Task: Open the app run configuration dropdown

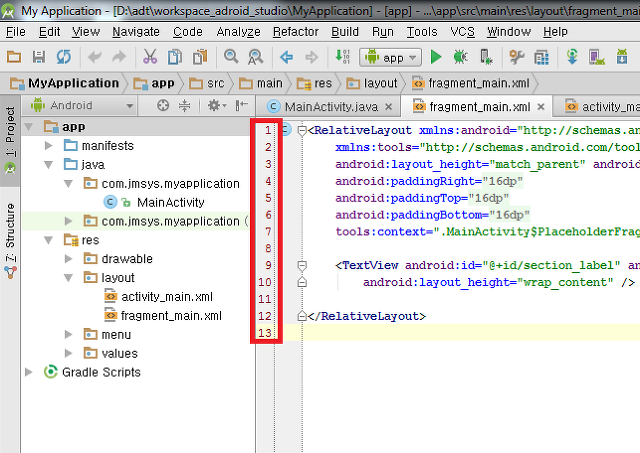Action: [x=390, y=58]
